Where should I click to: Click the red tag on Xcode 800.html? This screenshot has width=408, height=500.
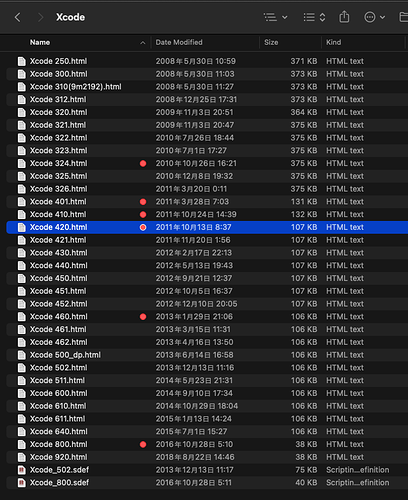point(143,444)
